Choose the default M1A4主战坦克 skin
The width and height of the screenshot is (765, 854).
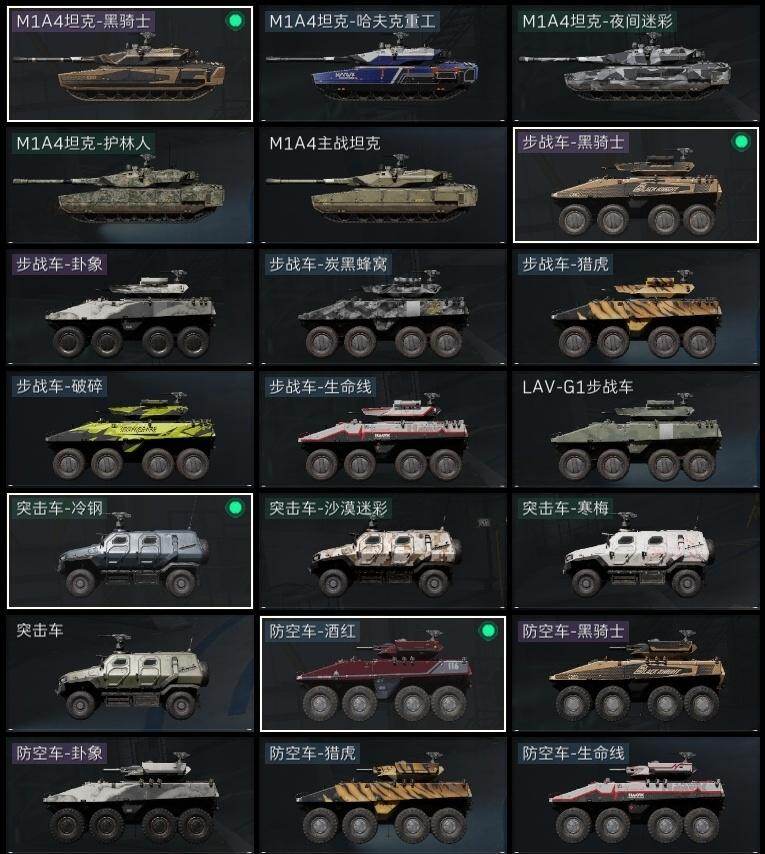click(383, 185)
